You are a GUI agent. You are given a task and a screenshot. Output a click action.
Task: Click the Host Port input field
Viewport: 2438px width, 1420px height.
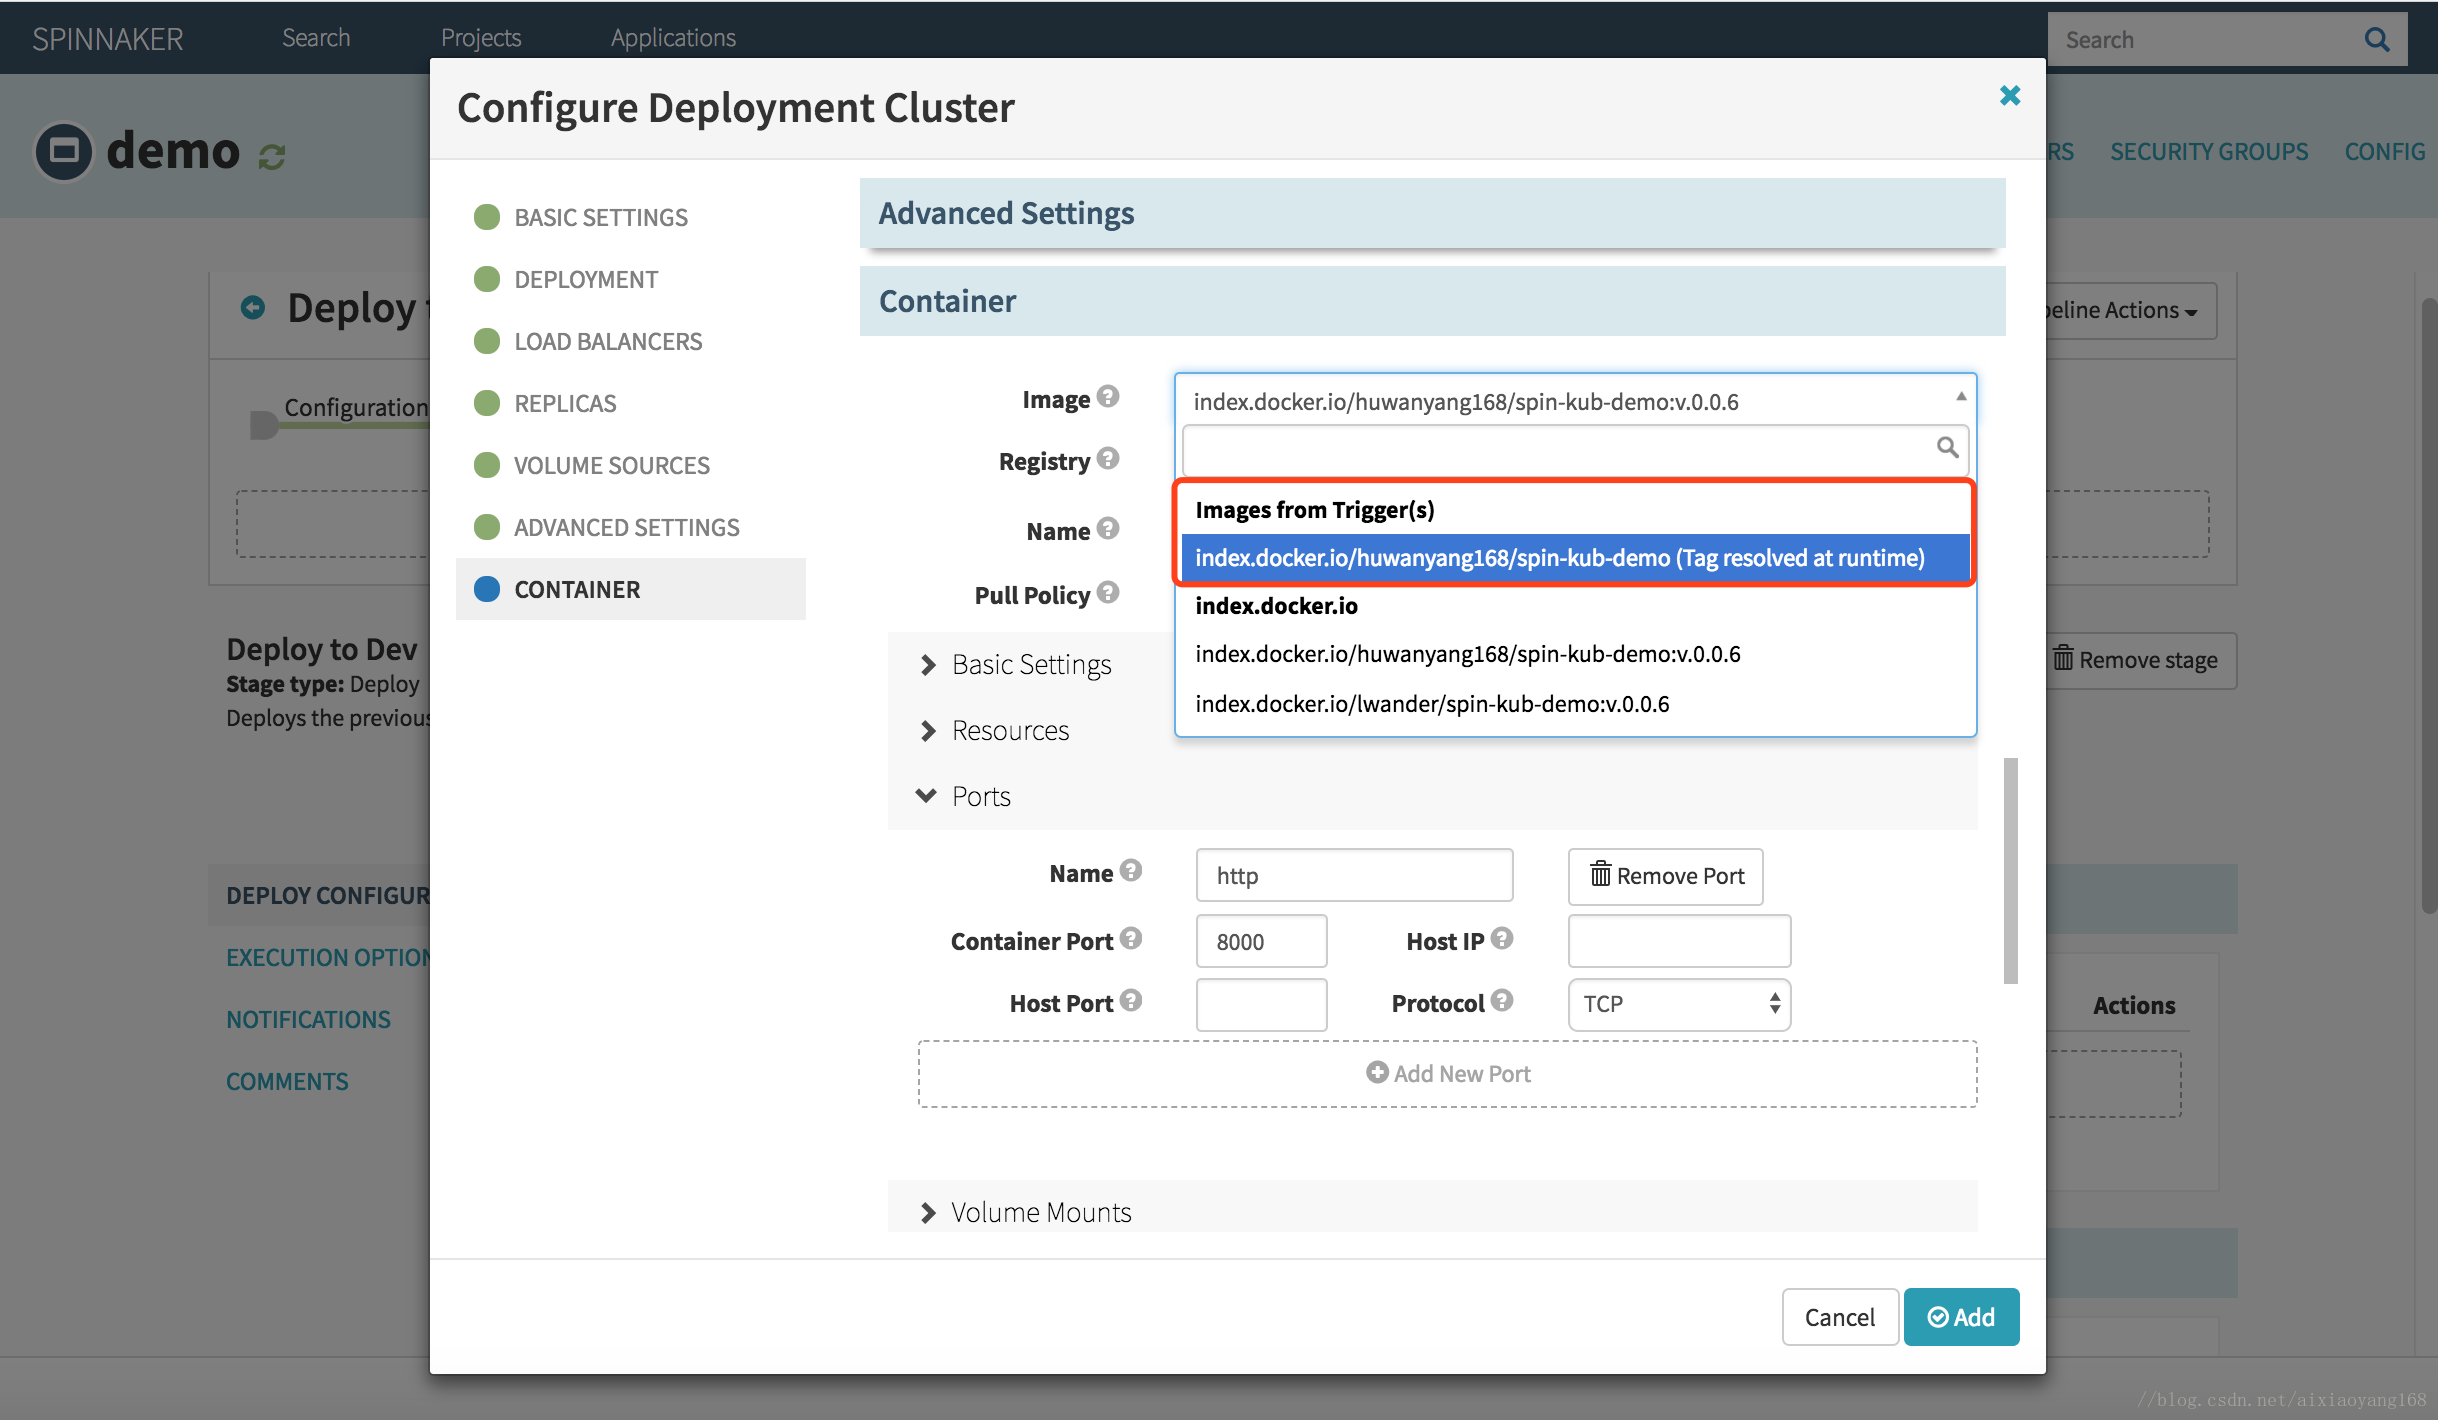1261,1004
